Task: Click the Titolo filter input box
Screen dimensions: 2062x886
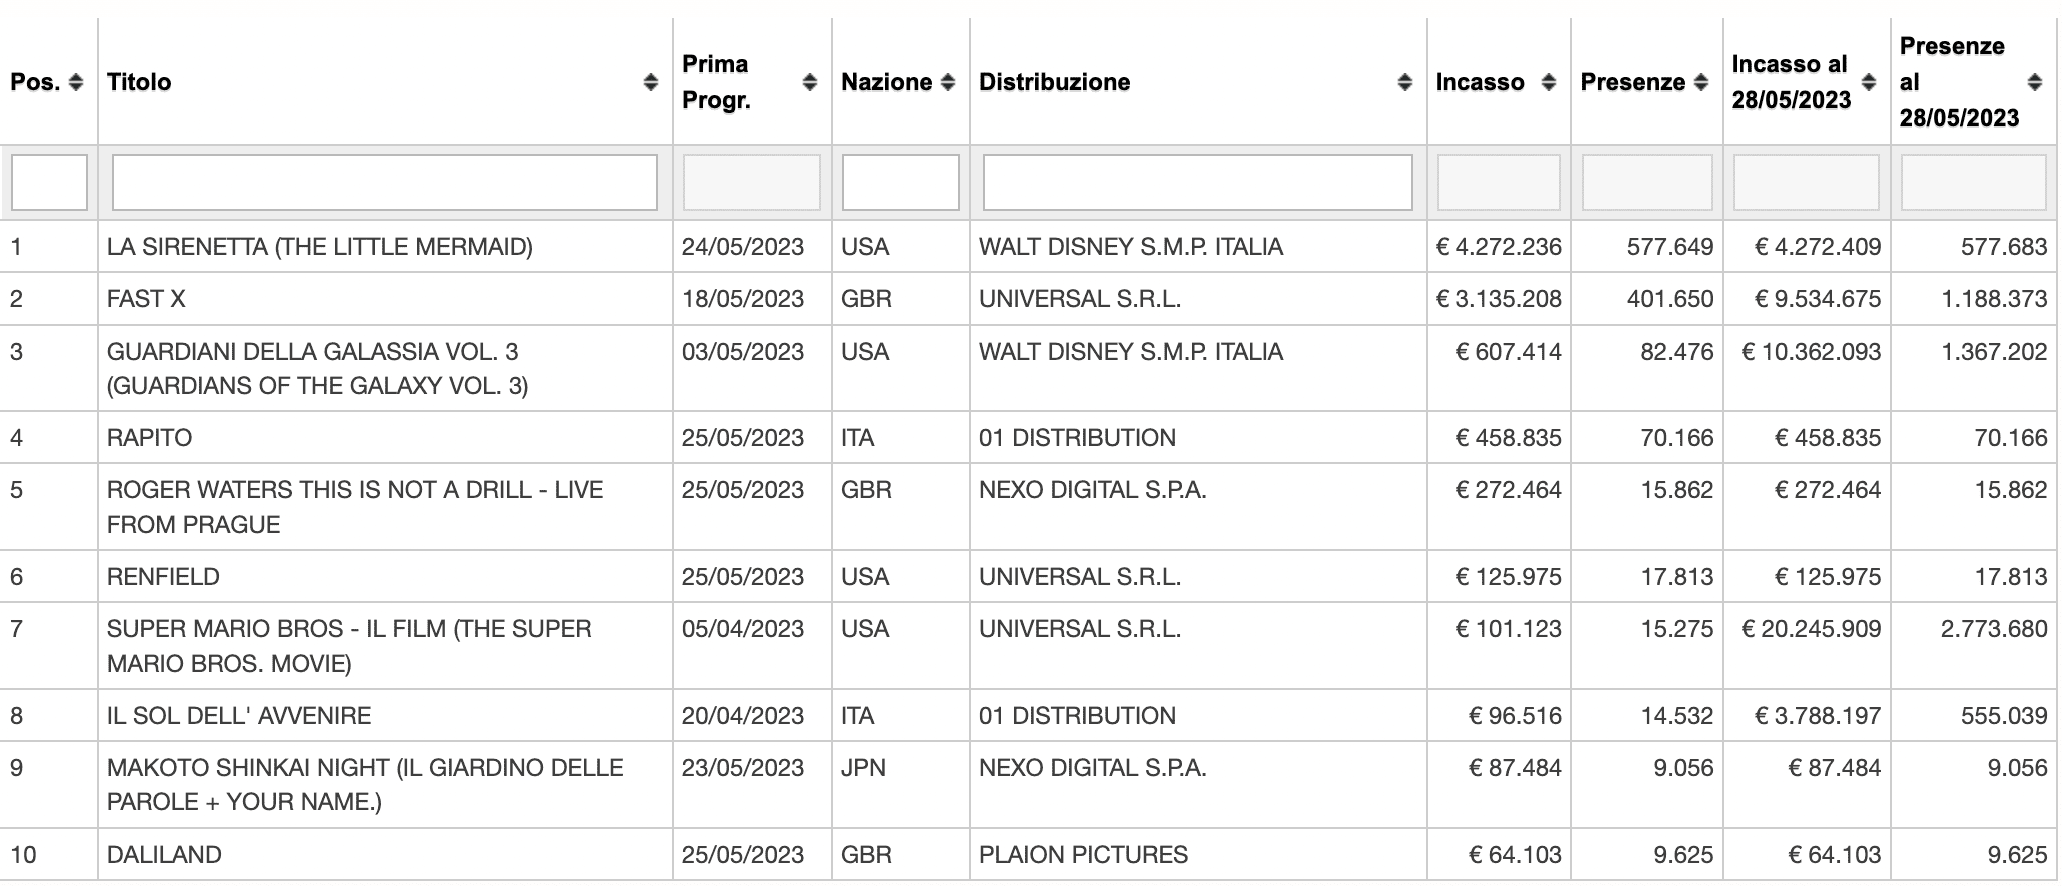Action: 385,182
